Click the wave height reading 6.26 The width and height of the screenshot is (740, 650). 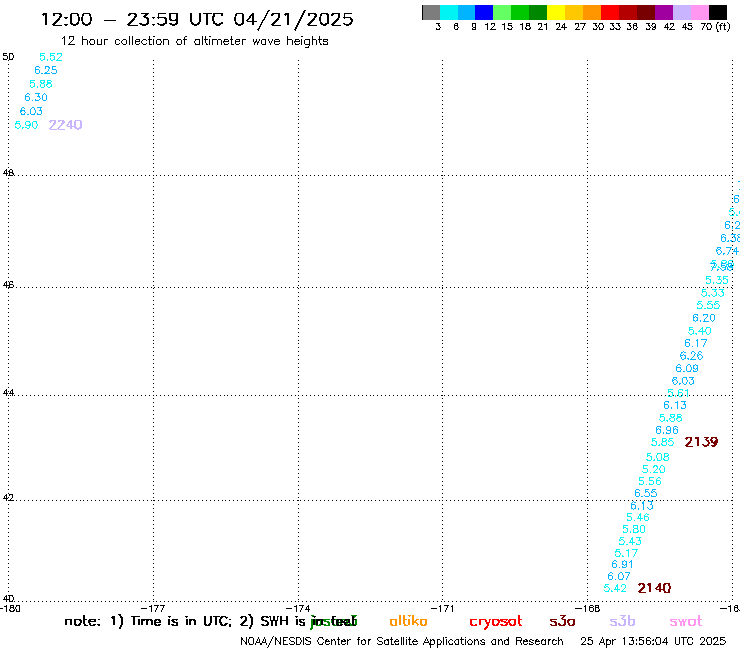pyautogui.click(x=691, y=356)
